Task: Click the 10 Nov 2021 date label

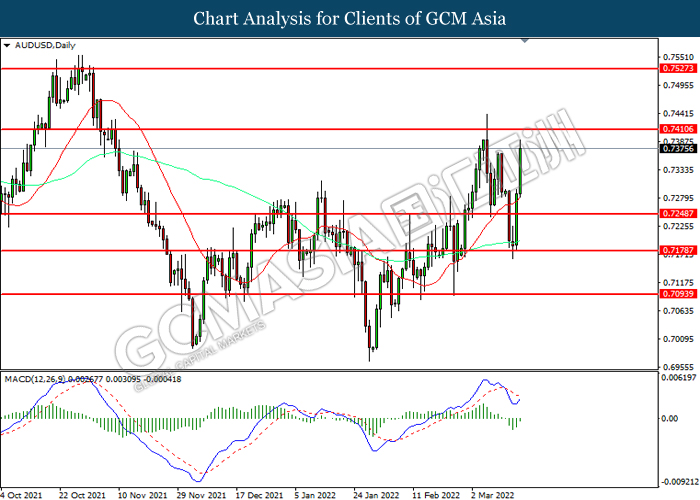Action: coord(142,495)
